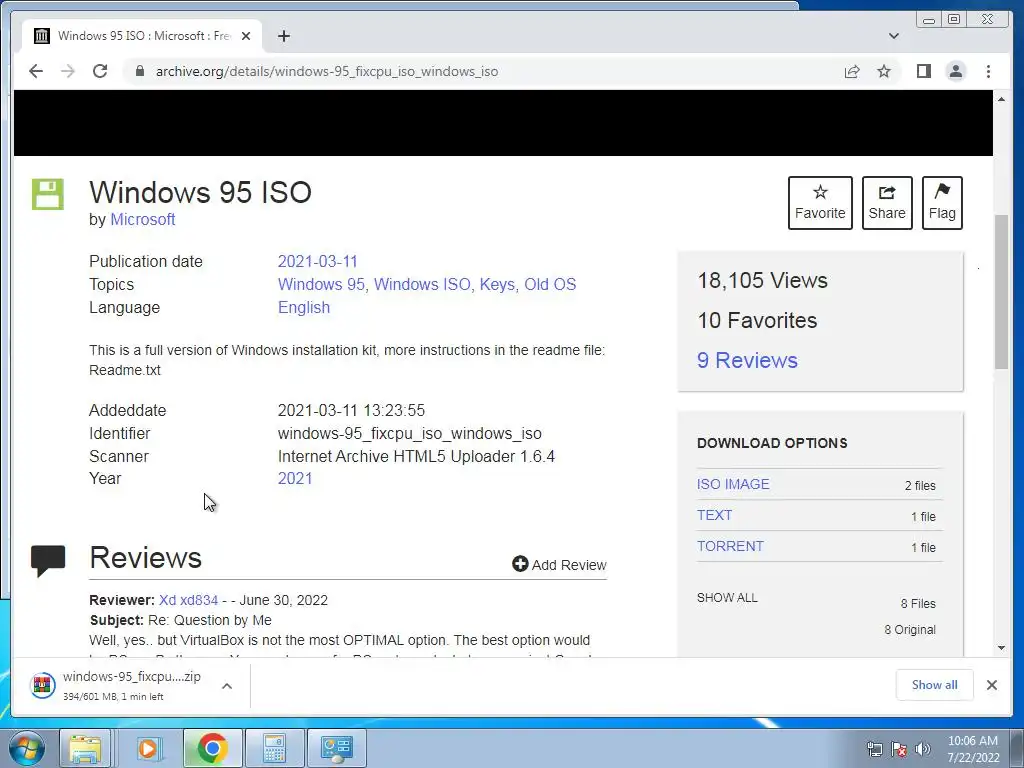The image size is (1024, 768).
Task: Click the scrollbar up arrow
Action: [1001, 99]
